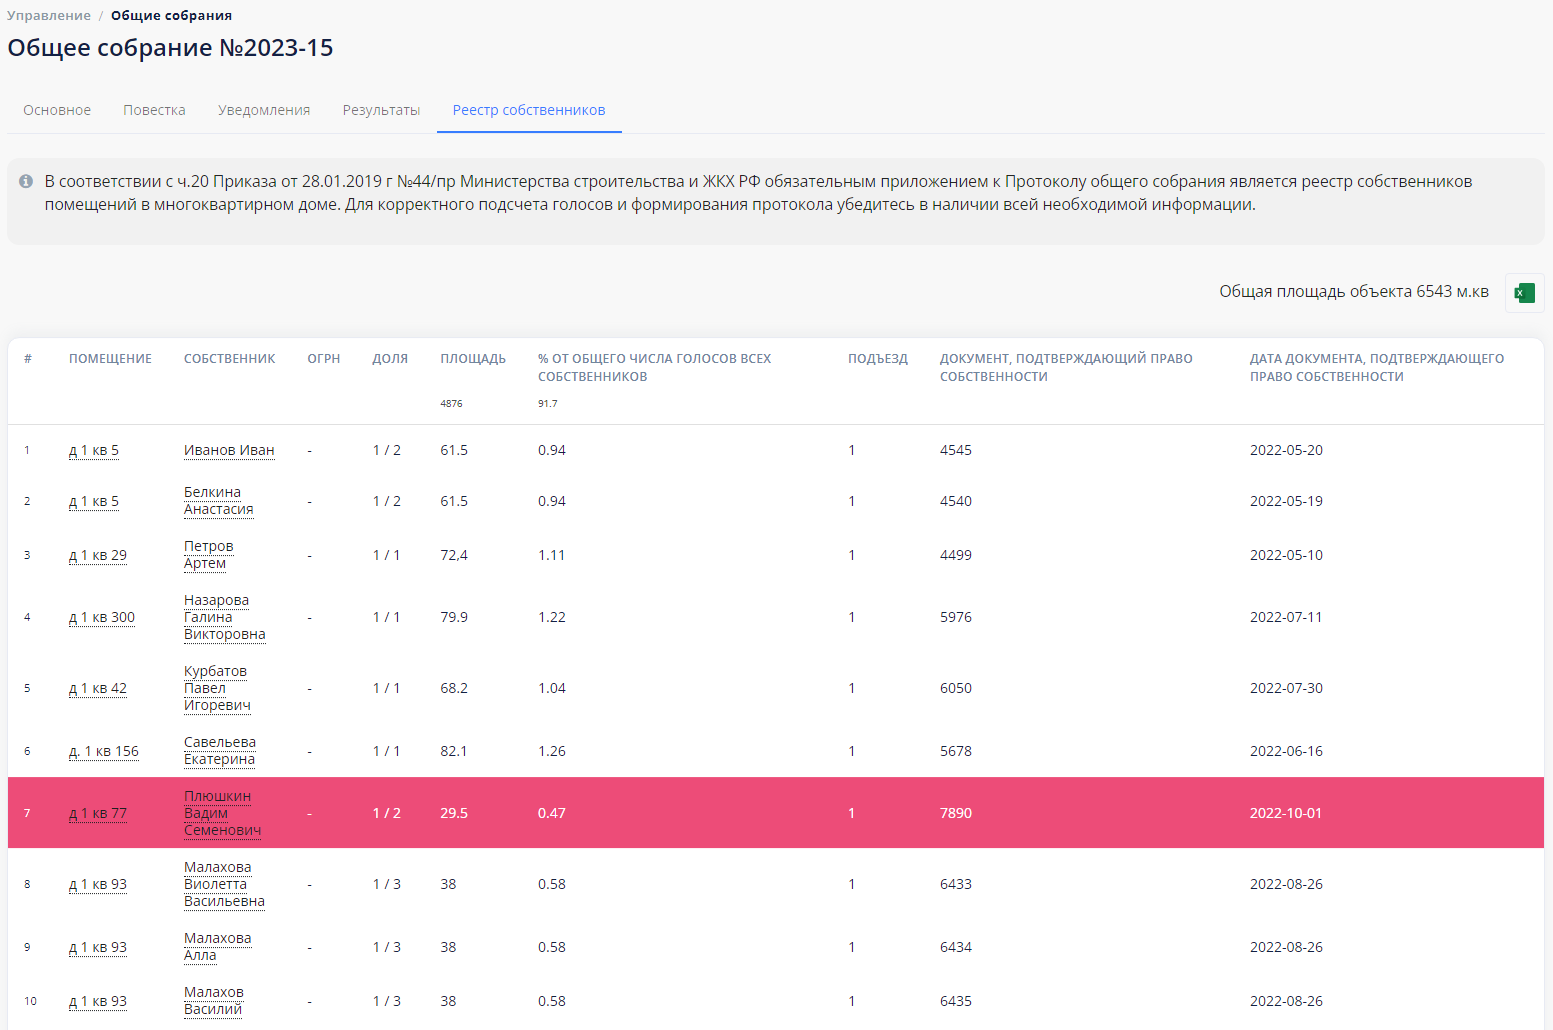This screenshot has width=1553, height=1030.
Task: Click area value 72,4
Action: [x=454, y=555]
